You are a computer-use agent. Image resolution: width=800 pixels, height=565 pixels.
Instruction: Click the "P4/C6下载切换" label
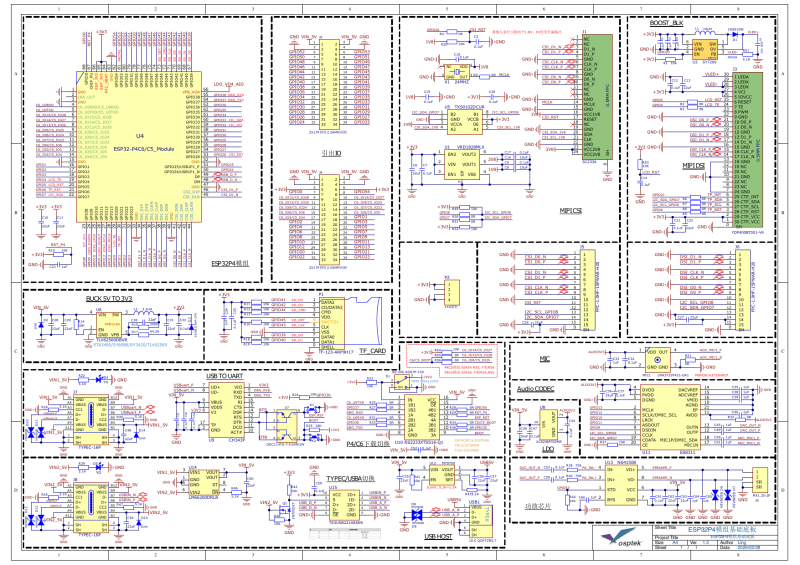(x=368, y=444)
